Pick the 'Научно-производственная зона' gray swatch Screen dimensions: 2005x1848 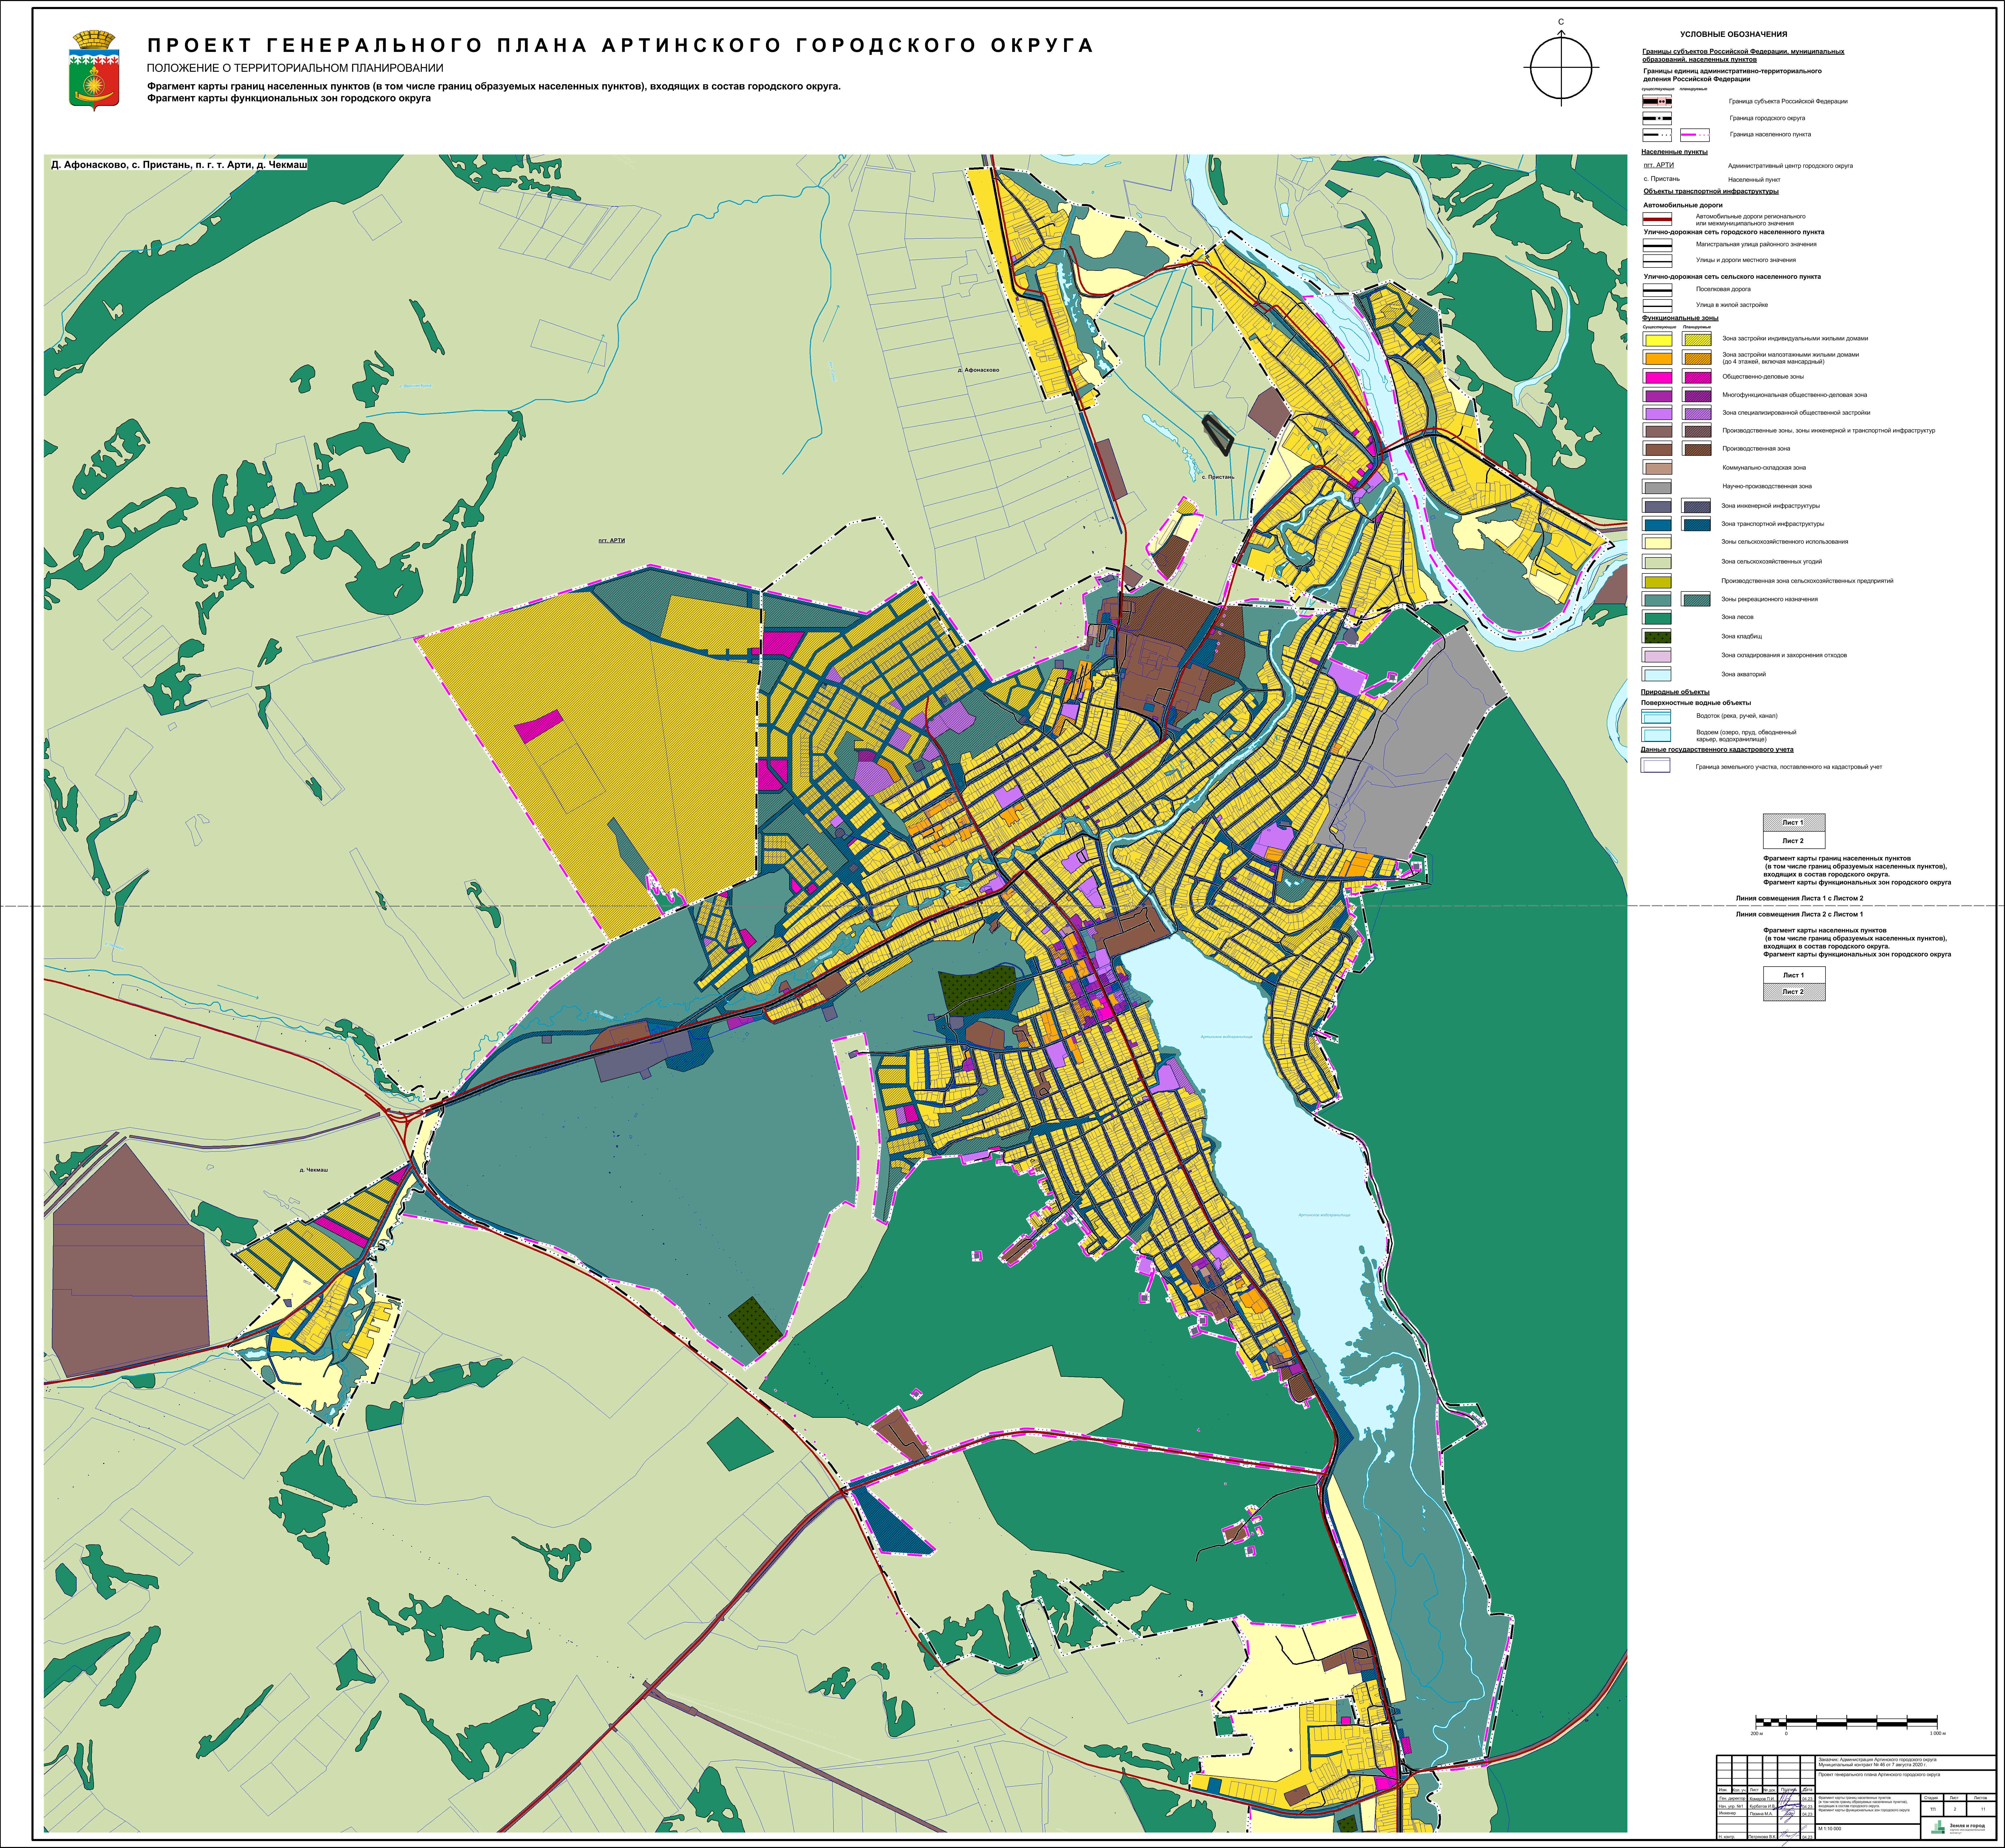1657,487
